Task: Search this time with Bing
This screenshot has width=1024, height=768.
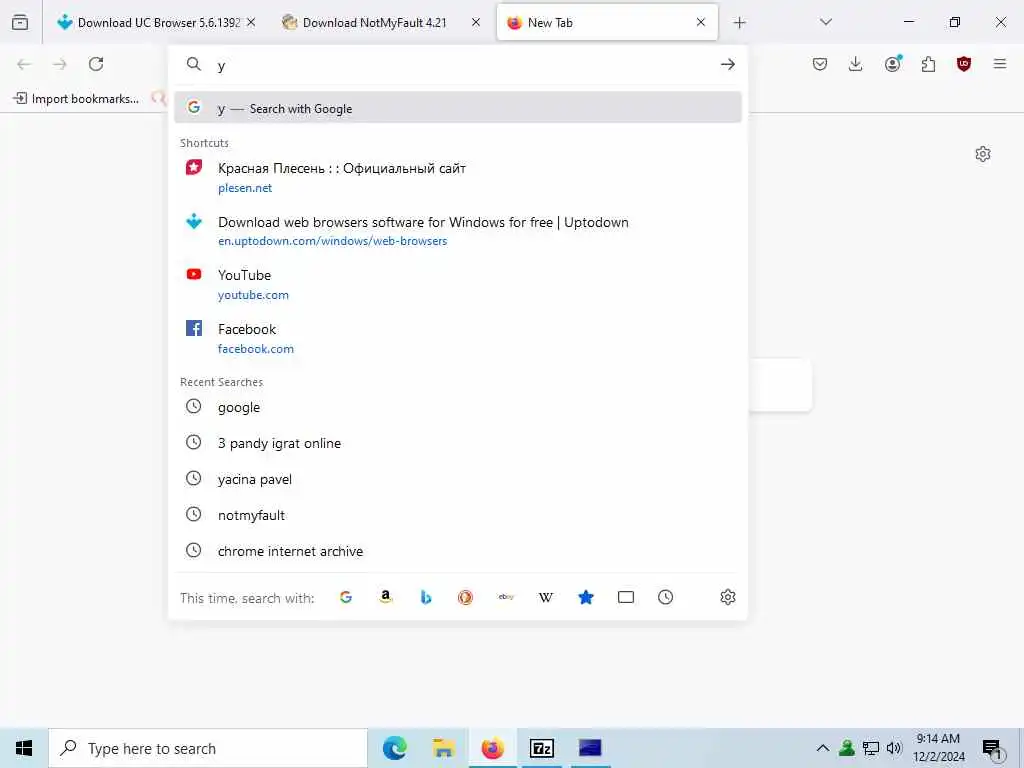Action: point(426,597)
